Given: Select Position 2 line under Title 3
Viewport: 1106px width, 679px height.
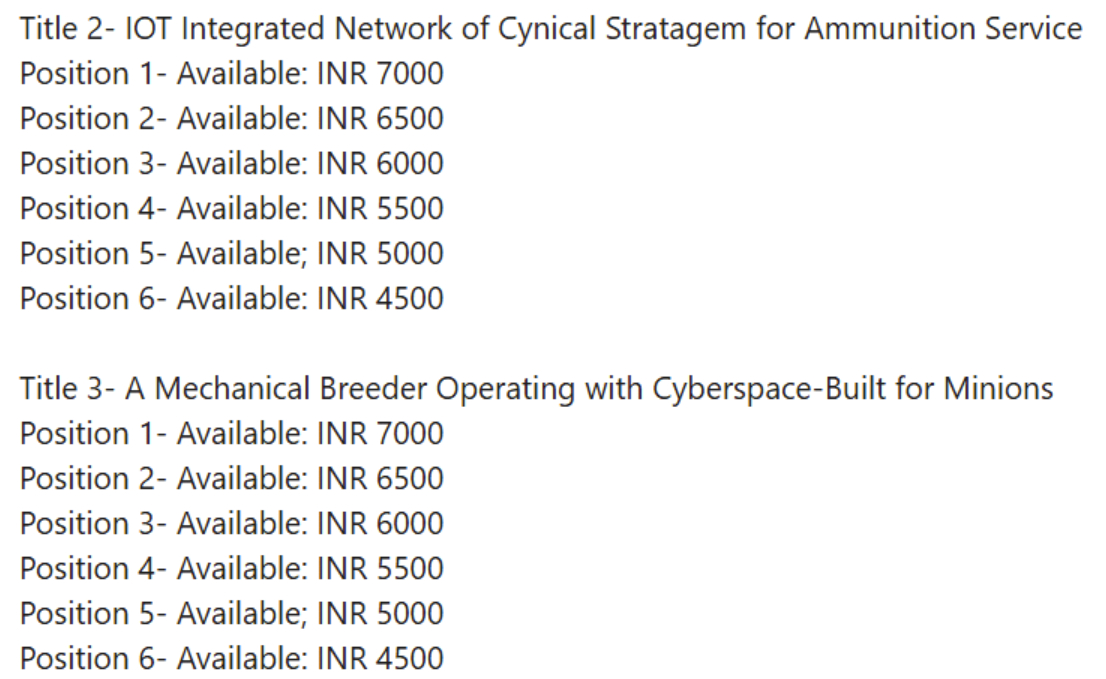Looking at the screenshot, I should click(x=231, y=479).
